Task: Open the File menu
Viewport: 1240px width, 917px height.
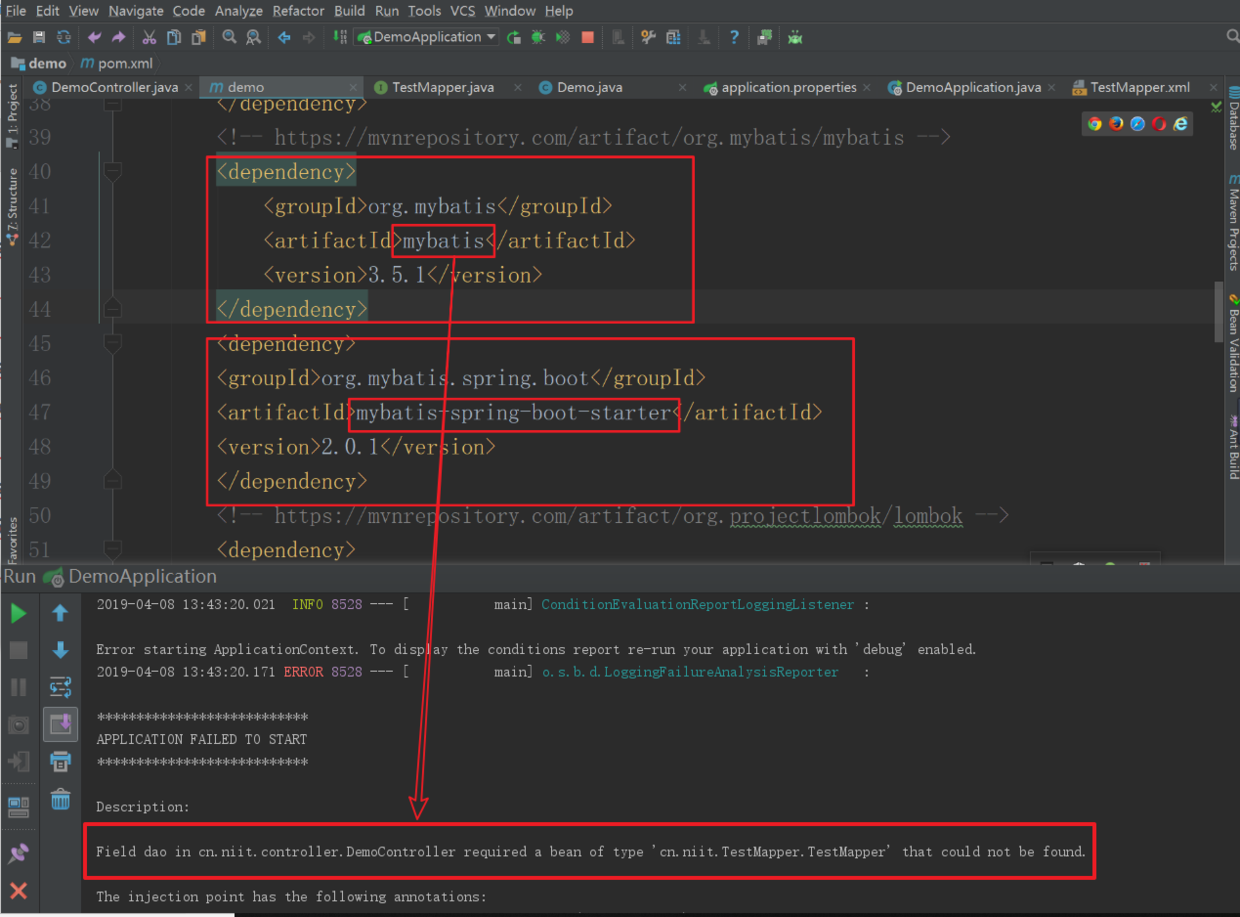Action: [x=16, y=10]
